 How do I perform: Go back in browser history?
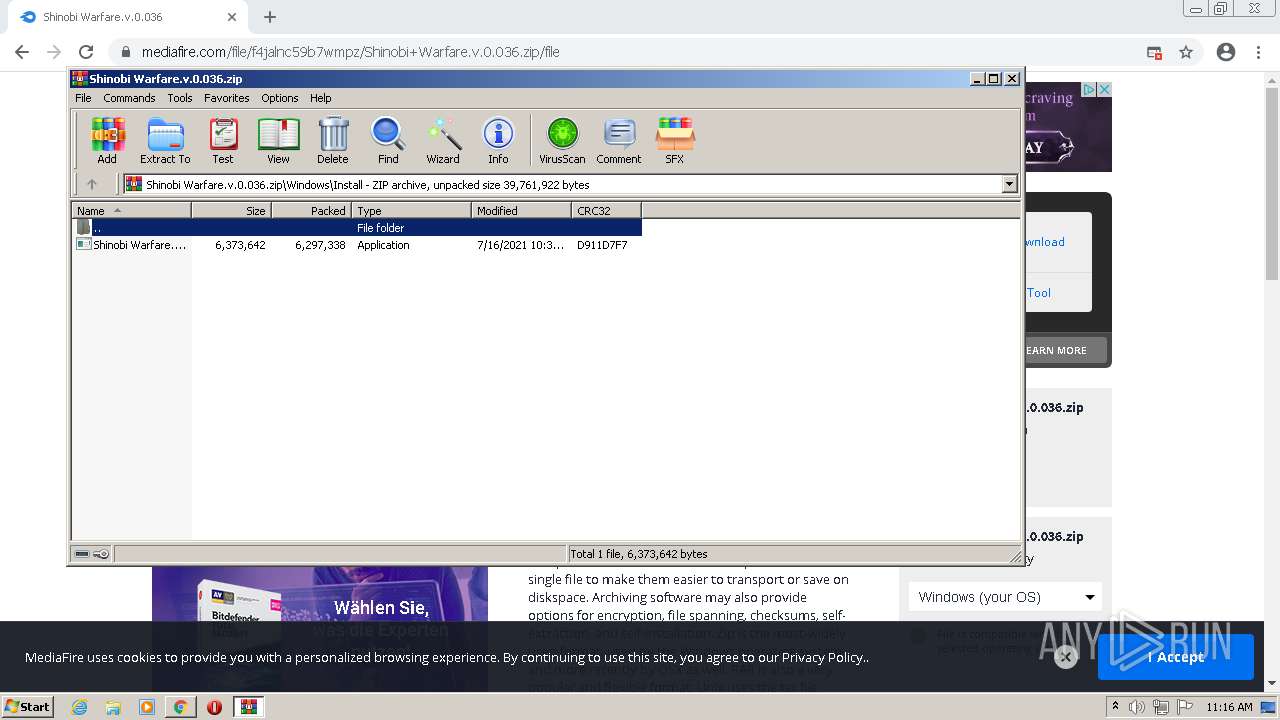22,52
